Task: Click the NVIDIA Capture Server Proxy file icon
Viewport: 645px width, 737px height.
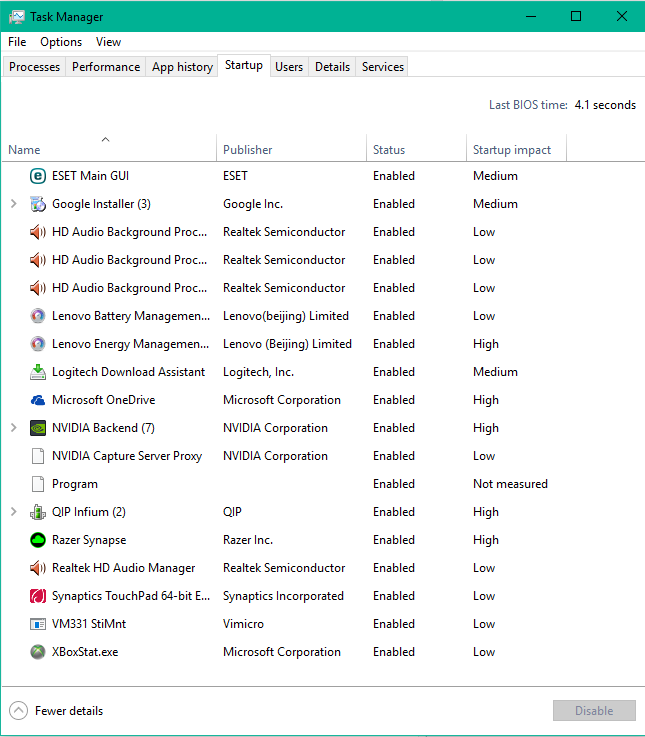Action: (38, 456)
